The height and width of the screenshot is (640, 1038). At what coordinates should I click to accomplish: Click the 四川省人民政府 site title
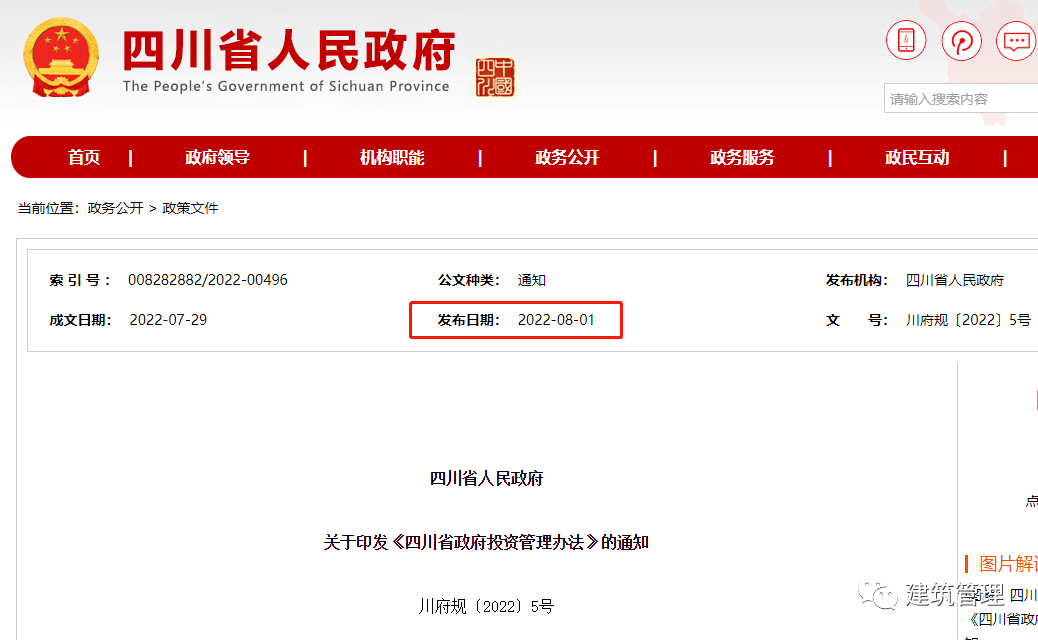click(x=288, y=50)
